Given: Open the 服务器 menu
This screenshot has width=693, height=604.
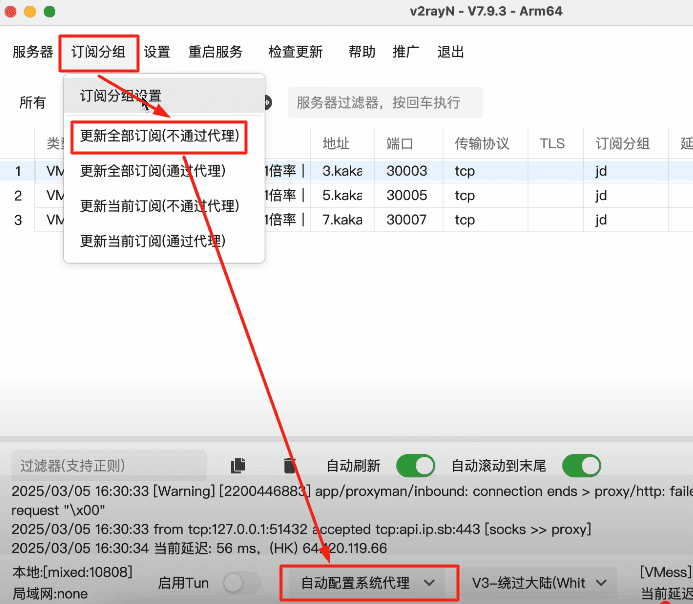Looking at the screenshot, I should [x=33, y=52].
